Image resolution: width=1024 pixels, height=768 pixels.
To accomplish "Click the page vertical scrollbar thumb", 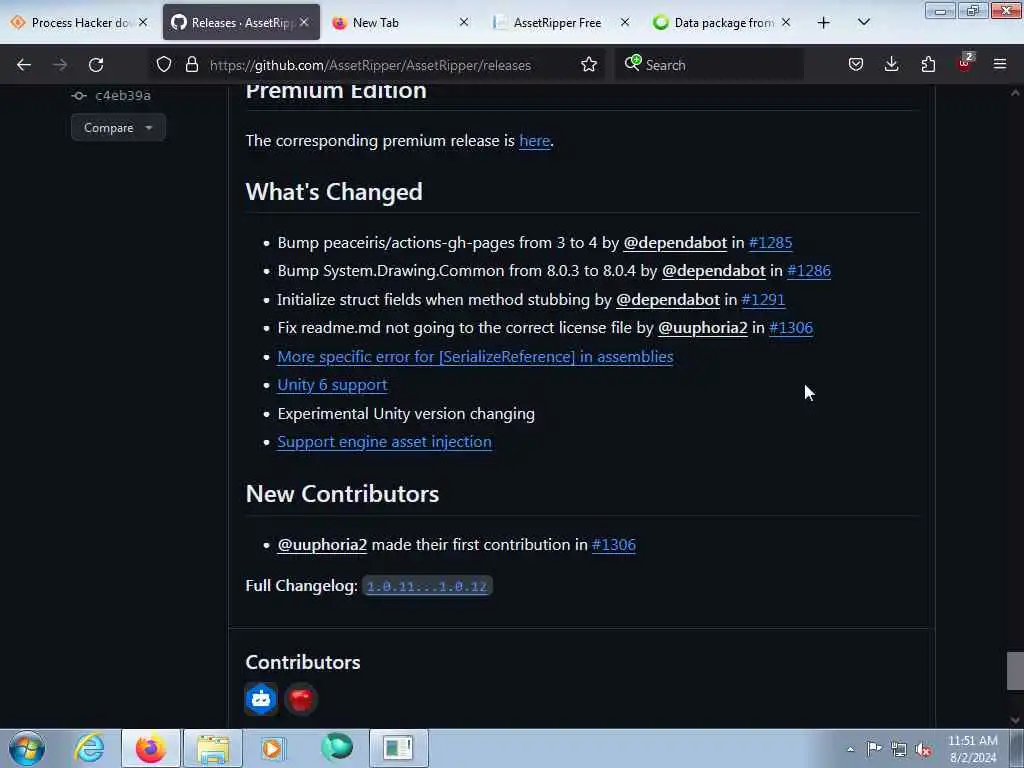I will 1015,671.
